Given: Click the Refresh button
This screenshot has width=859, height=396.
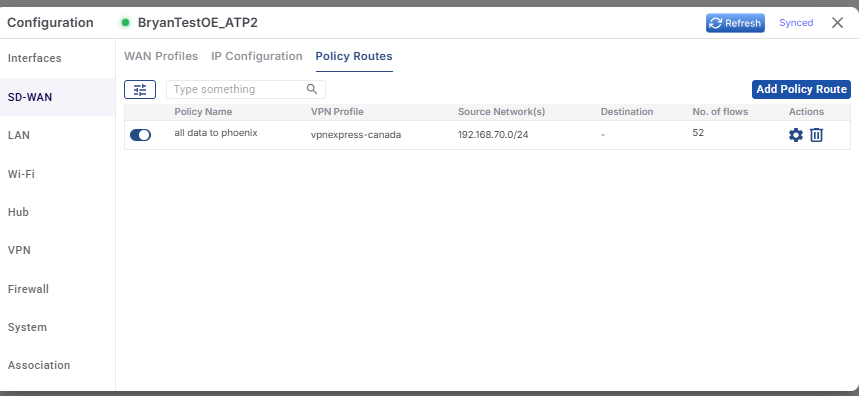Looking at the screenshot, I should click(x=735, y=23).
